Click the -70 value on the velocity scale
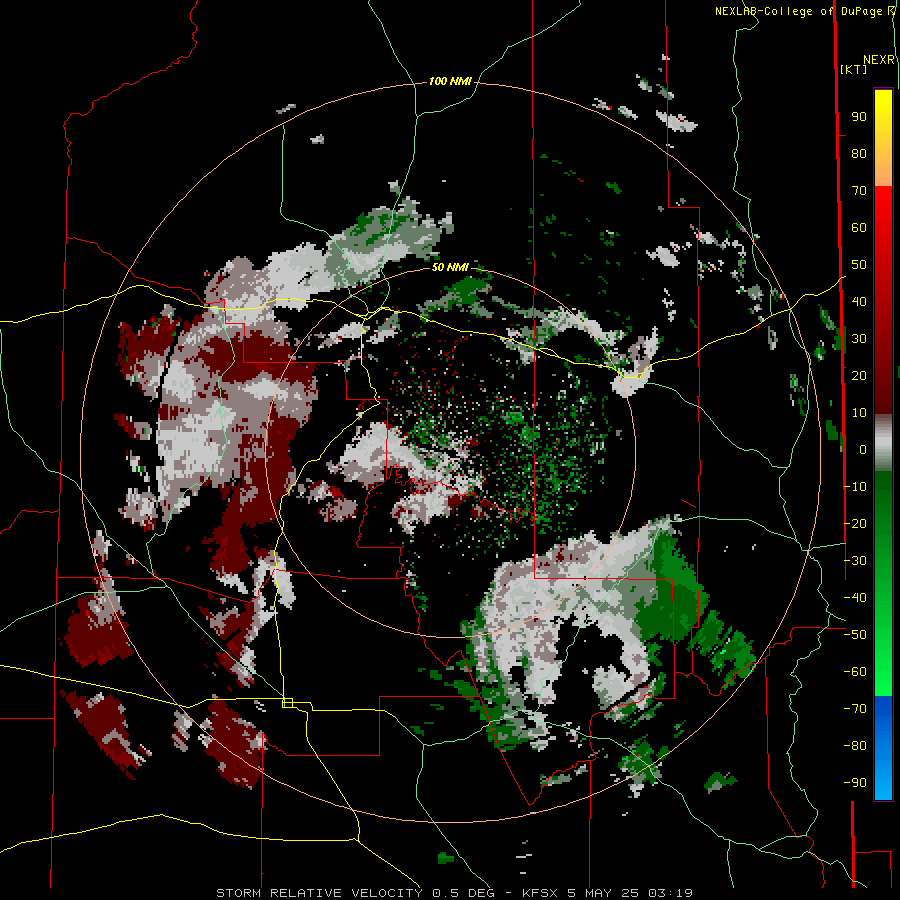This screenshot has height=900, width=900. coord(855,709)
